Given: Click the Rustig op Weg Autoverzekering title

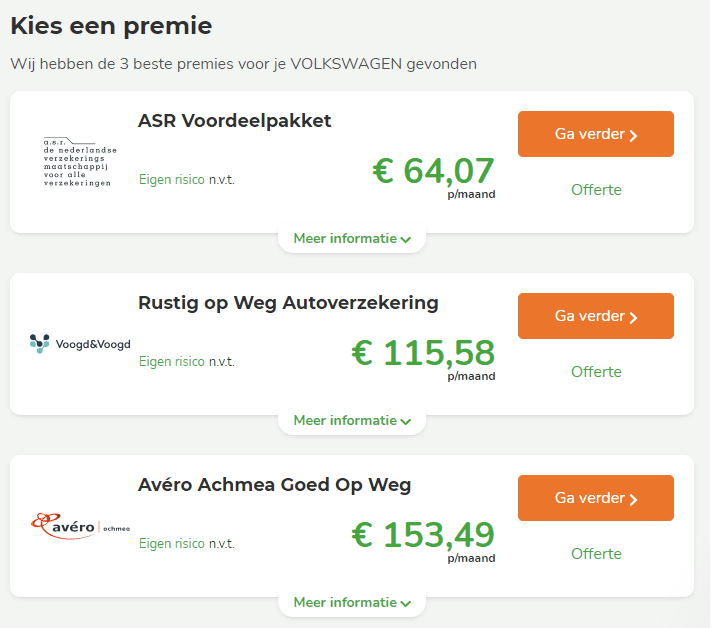Looking at the screenshot, I should [x=288, y=303].
